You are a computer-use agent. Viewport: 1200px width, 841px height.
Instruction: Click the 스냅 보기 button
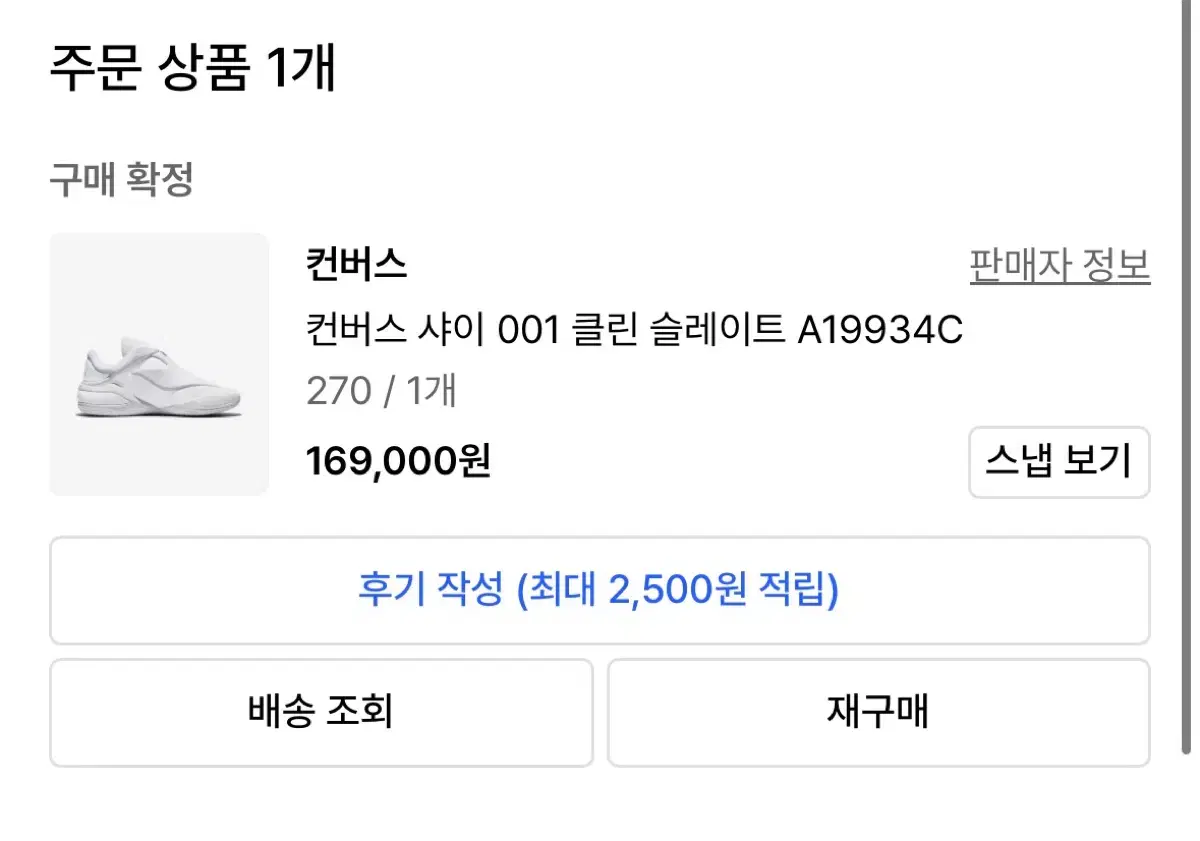(x=1059, y=462)
